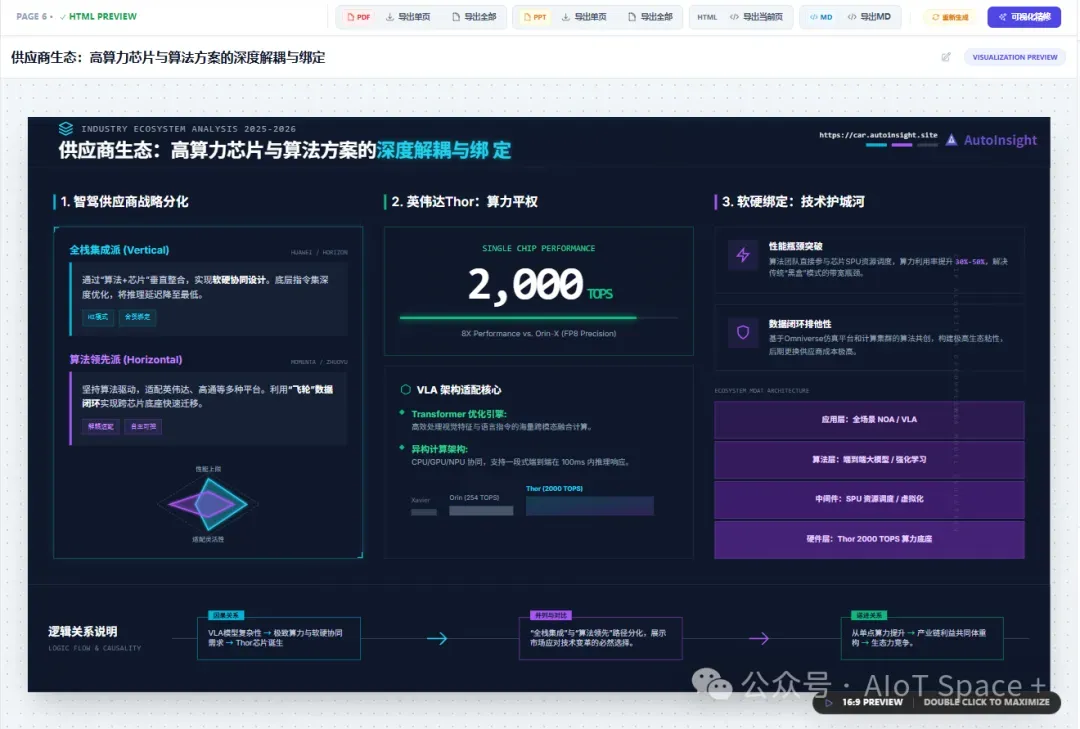Export single page in the PPT group

[x=584, y=17]
